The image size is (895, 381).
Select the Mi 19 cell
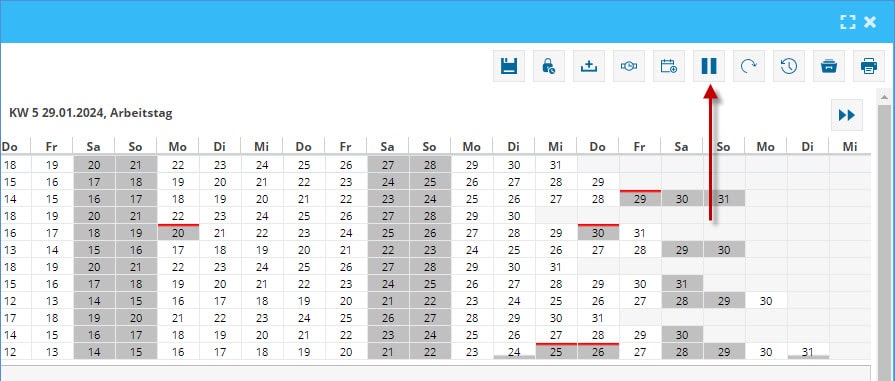click(261, 250)
